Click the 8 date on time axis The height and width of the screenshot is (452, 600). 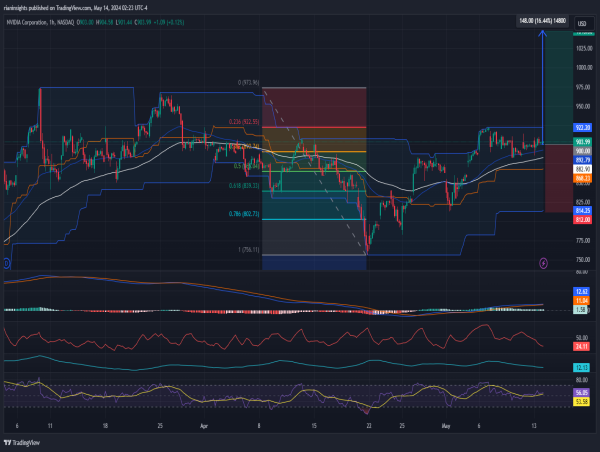click(259, 426)
